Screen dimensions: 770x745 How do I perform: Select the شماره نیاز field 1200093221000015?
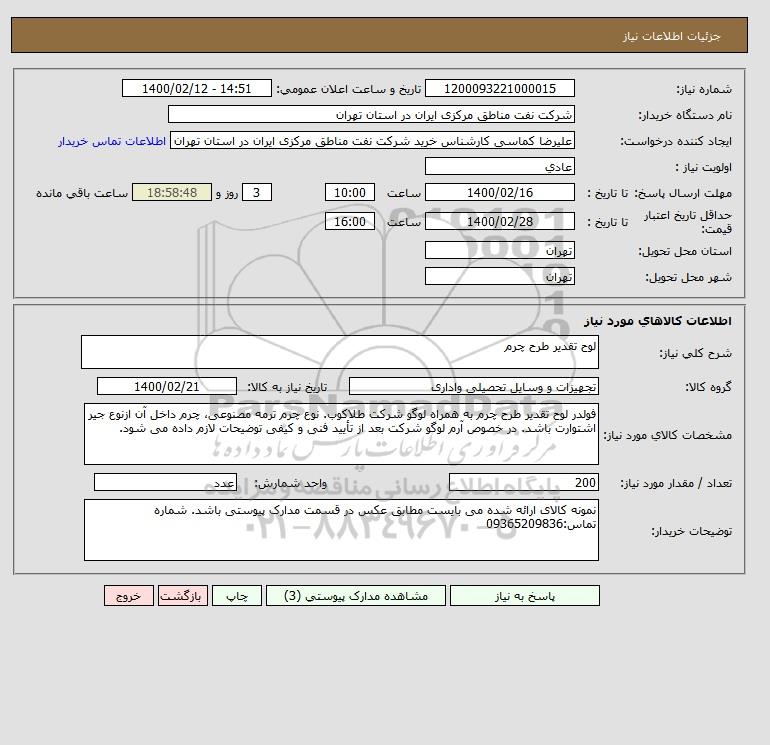(499, 88)
